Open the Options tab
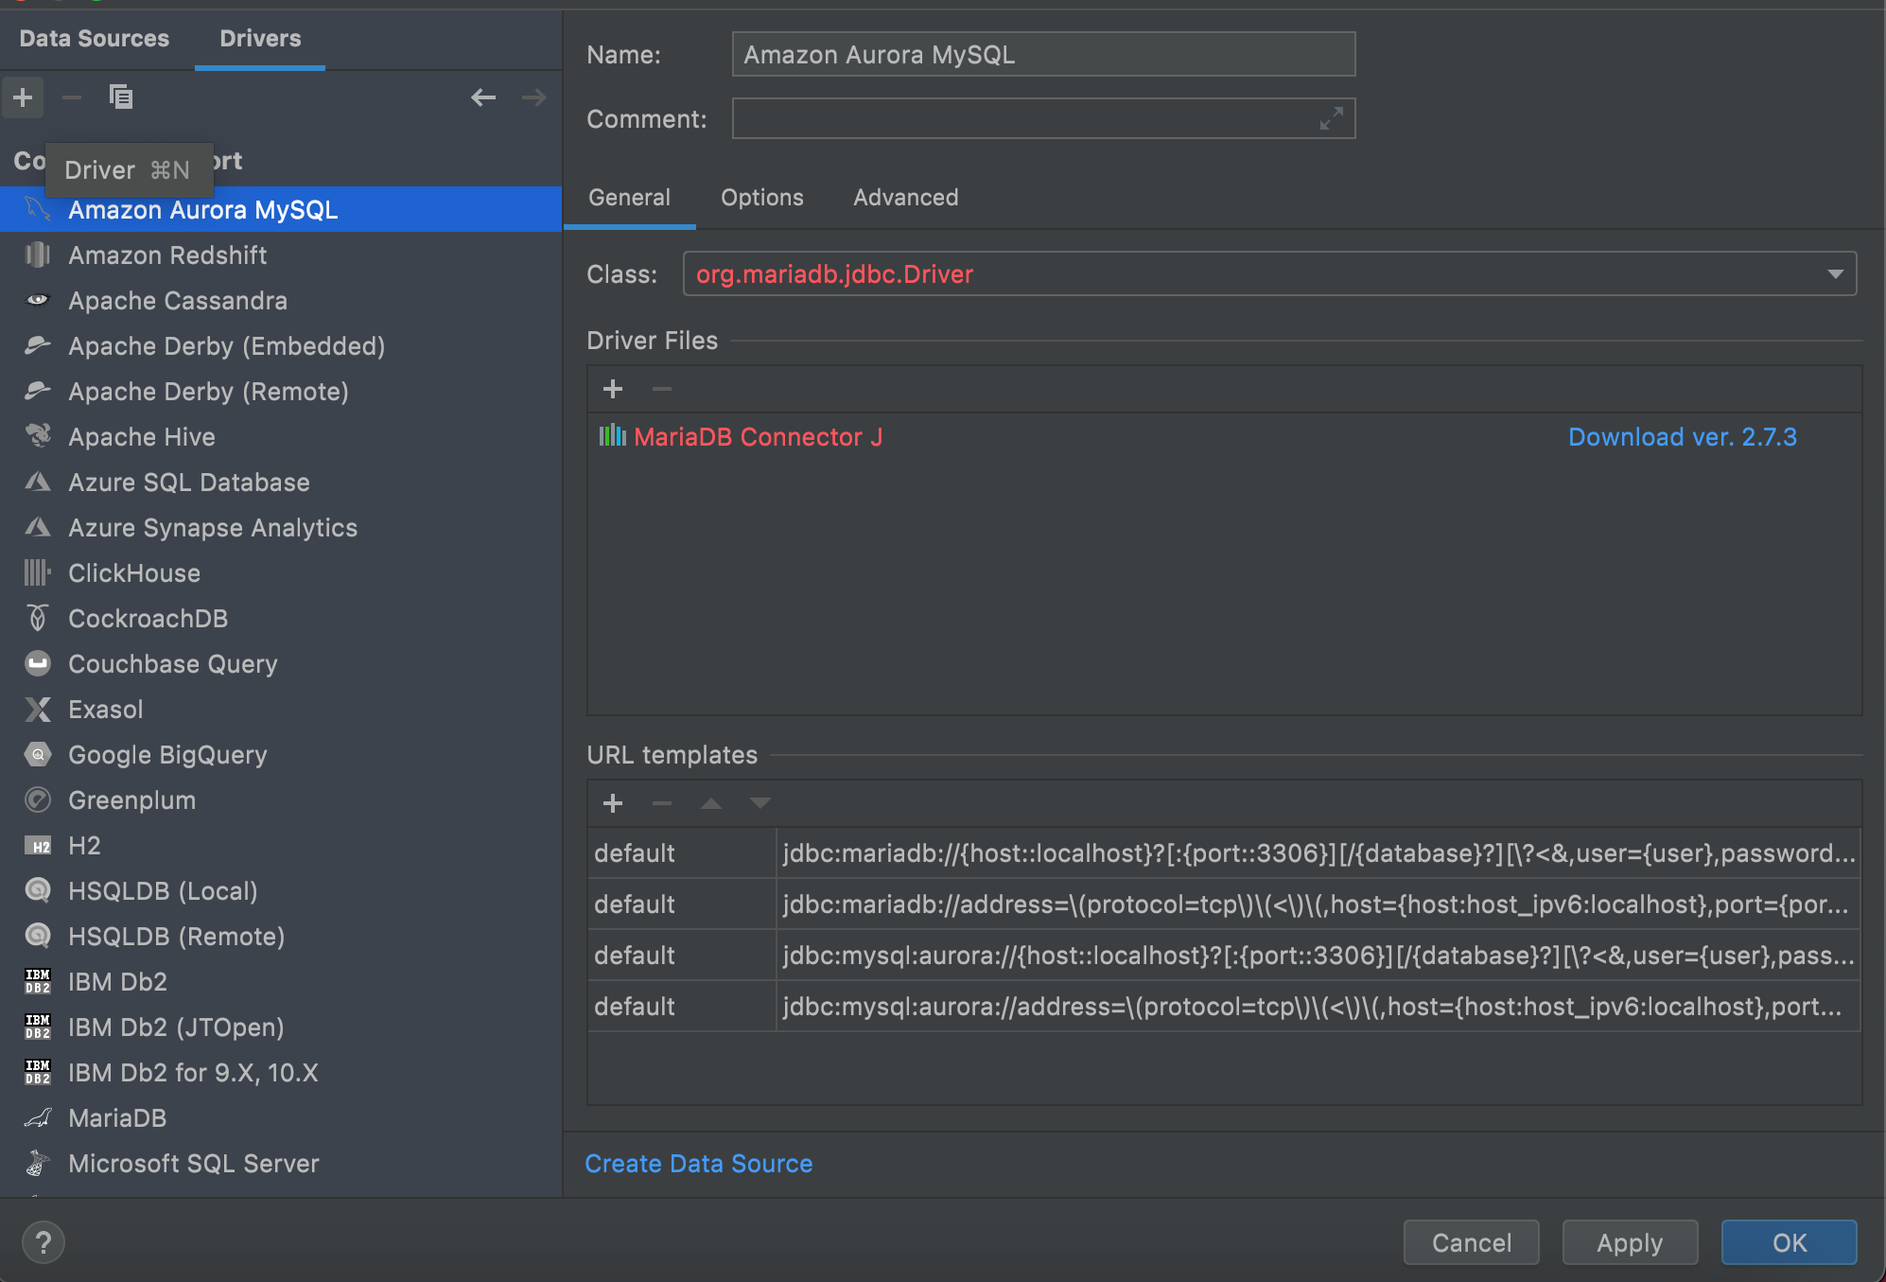1886x1282 pixels. pos(761,197)
